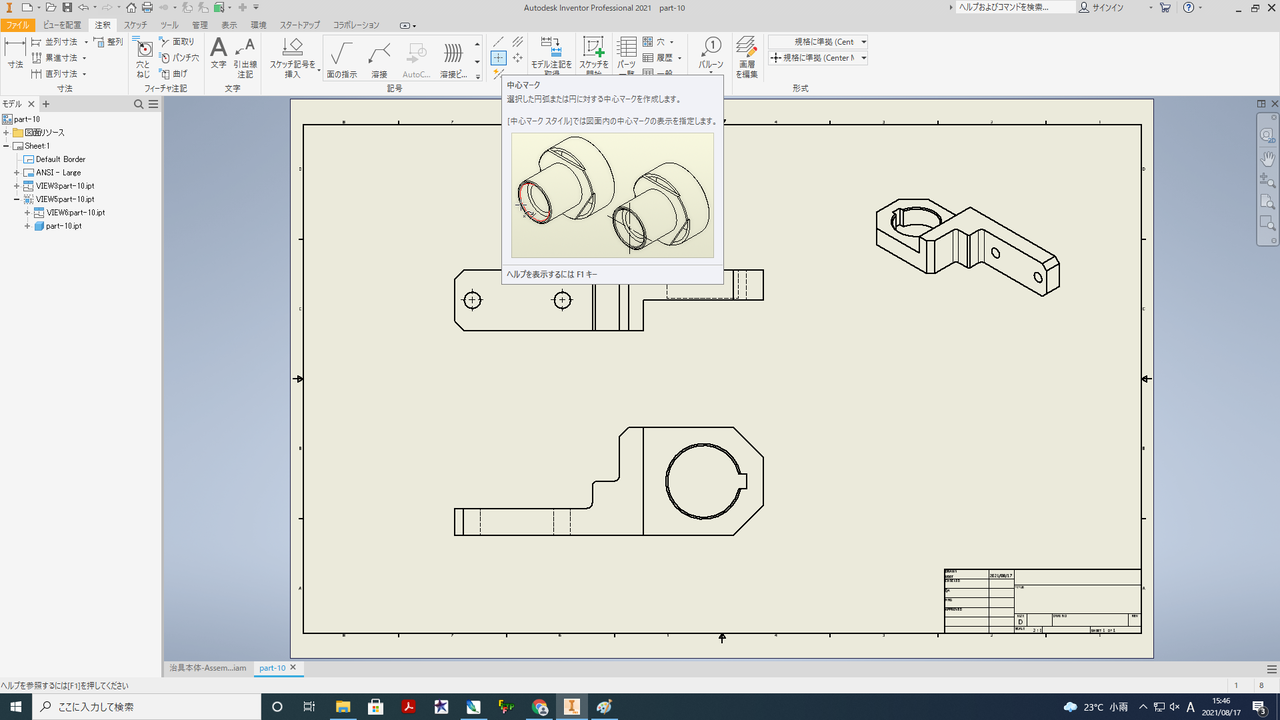The image size is (1280, 720).
Task: Switch to 表示 ribbon tab
Action: coord(229,24)
